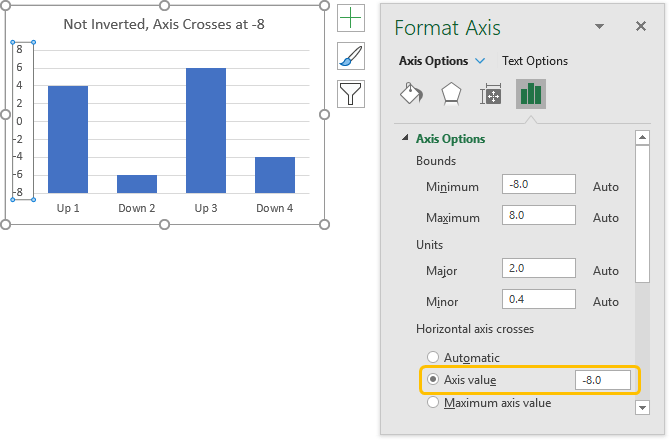The image size is (670, 440).
Task: Open Chart Styles paintbrush button
Action: tap(351, 57)
